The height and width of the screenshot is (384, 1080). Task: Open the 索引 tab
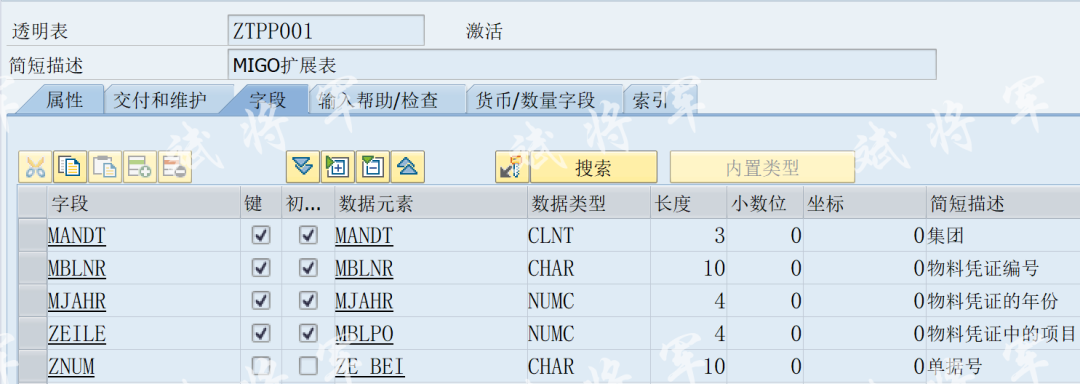[650, 100]
